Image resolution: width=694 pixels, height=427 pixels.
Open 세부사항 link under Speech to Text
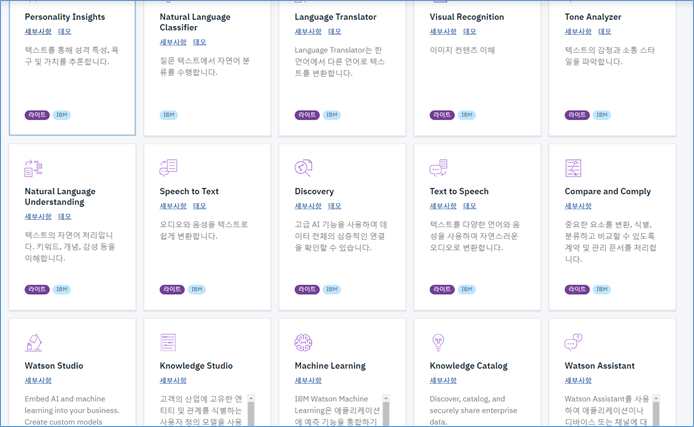point(173,206)
